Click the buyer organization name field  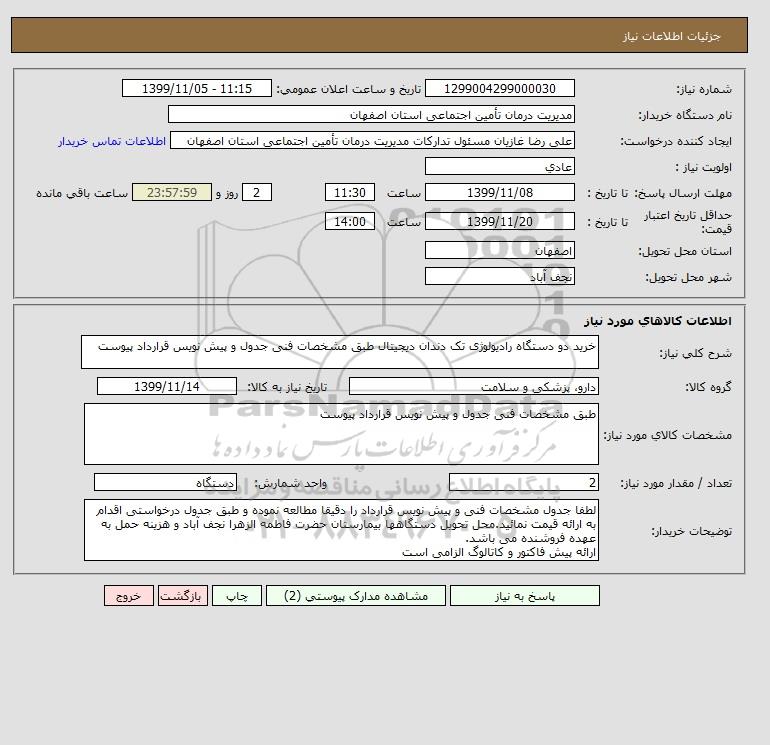(371, 114)
